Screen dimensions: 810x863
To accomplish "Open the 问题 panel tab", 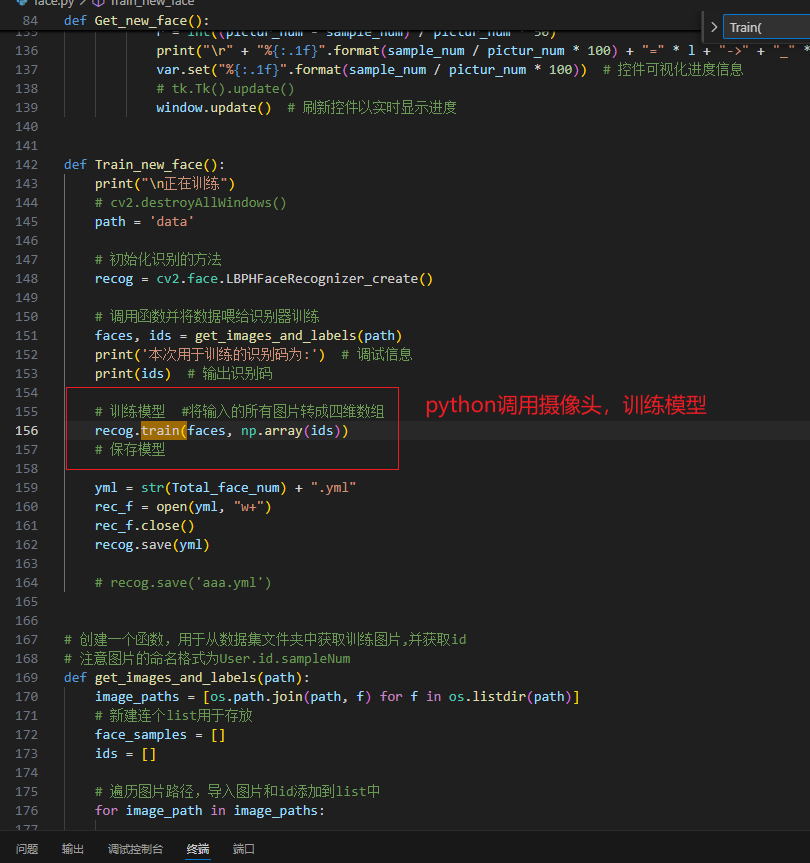I will [x=27, y=849].
